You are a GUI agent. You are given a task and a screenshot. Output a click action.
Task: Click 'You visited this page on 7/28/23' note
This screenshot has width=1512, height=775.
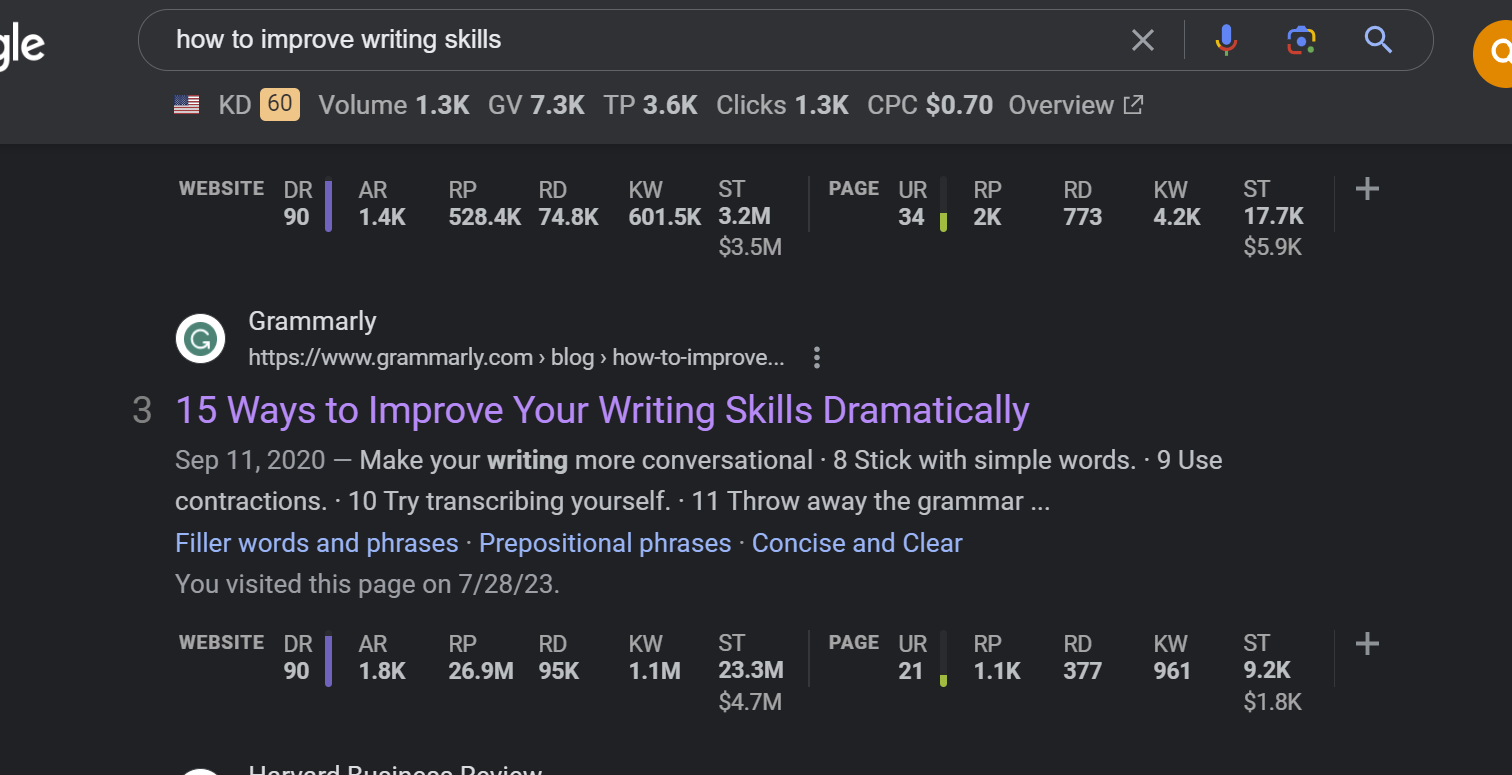coord(367,584)
